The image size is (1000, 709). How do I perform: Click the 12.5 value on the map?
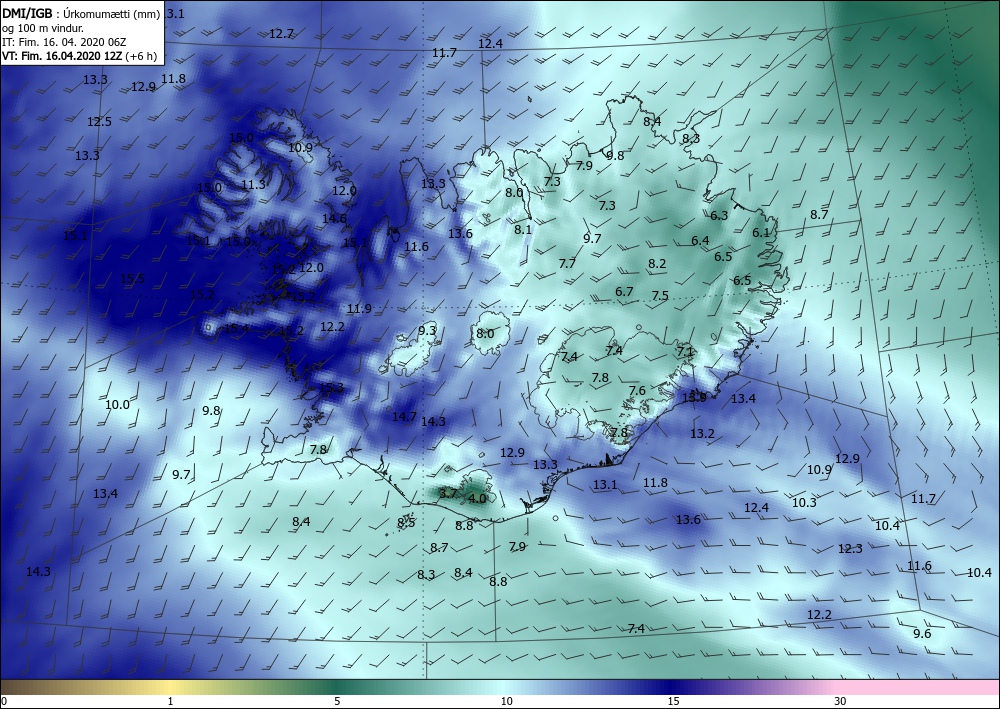[99, 121]
